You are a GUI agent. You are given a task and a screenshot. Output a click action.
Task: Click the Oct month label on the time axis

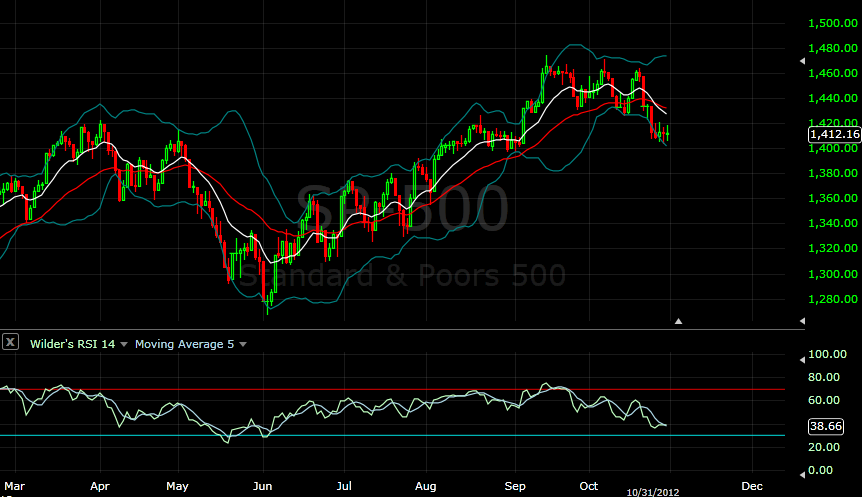(x=589, y=486)
